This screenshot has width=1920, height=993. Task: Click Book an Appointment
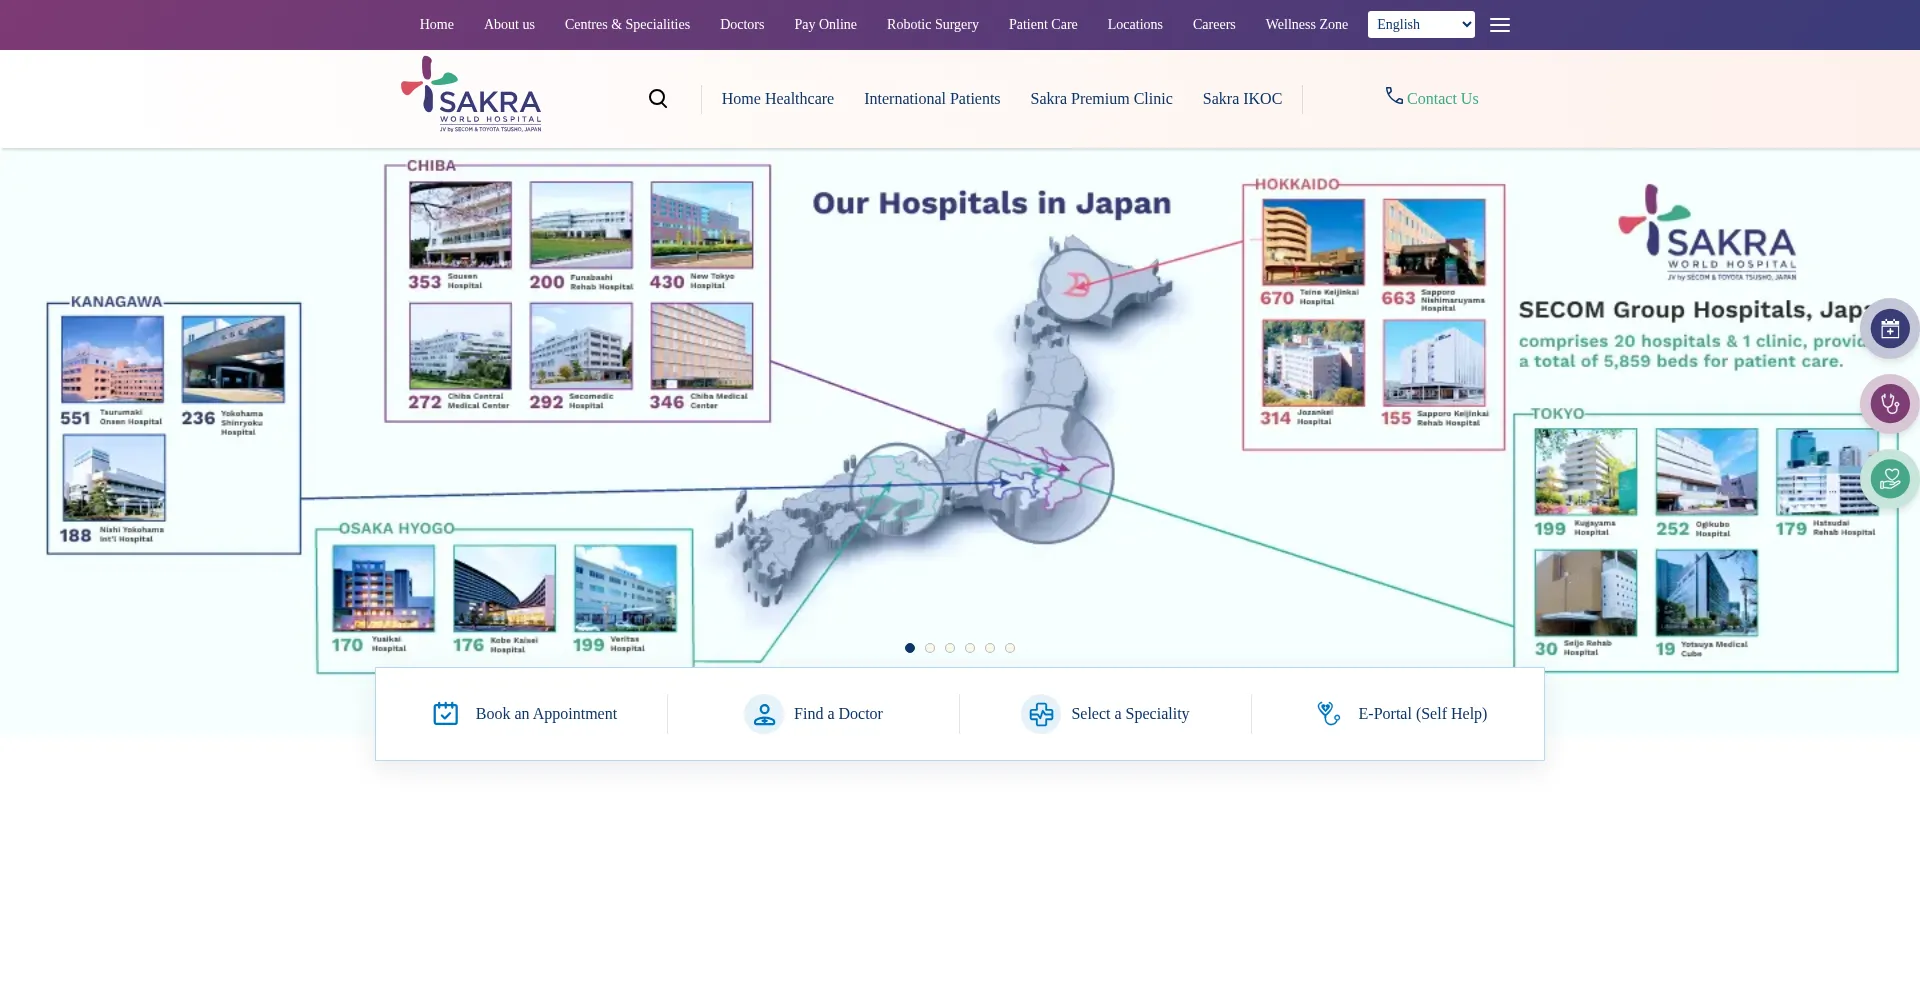(546, 714)
